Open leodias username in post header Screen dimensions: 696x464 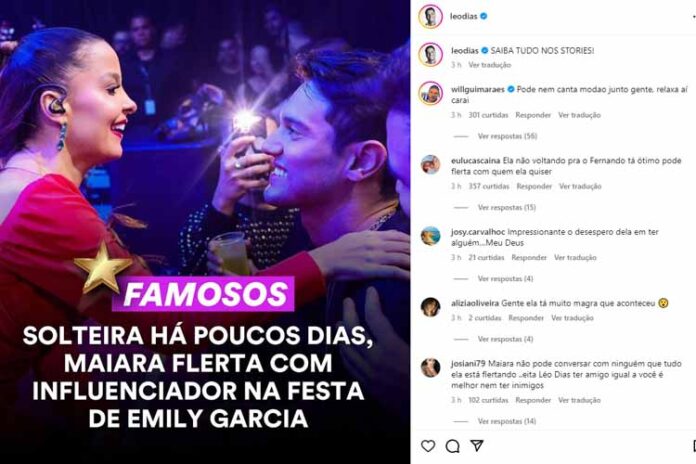click(463, 16)
